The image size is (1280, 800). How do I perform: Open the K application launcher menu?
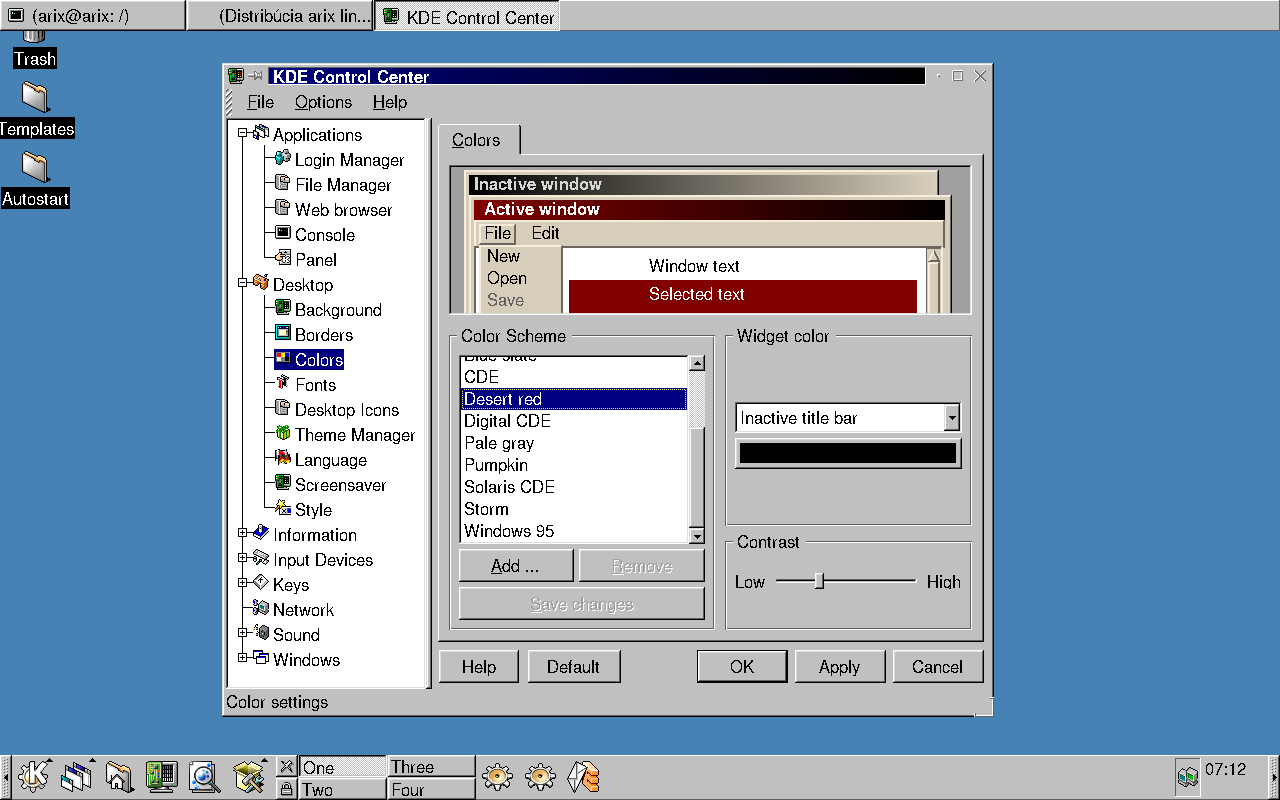(34, 775)
